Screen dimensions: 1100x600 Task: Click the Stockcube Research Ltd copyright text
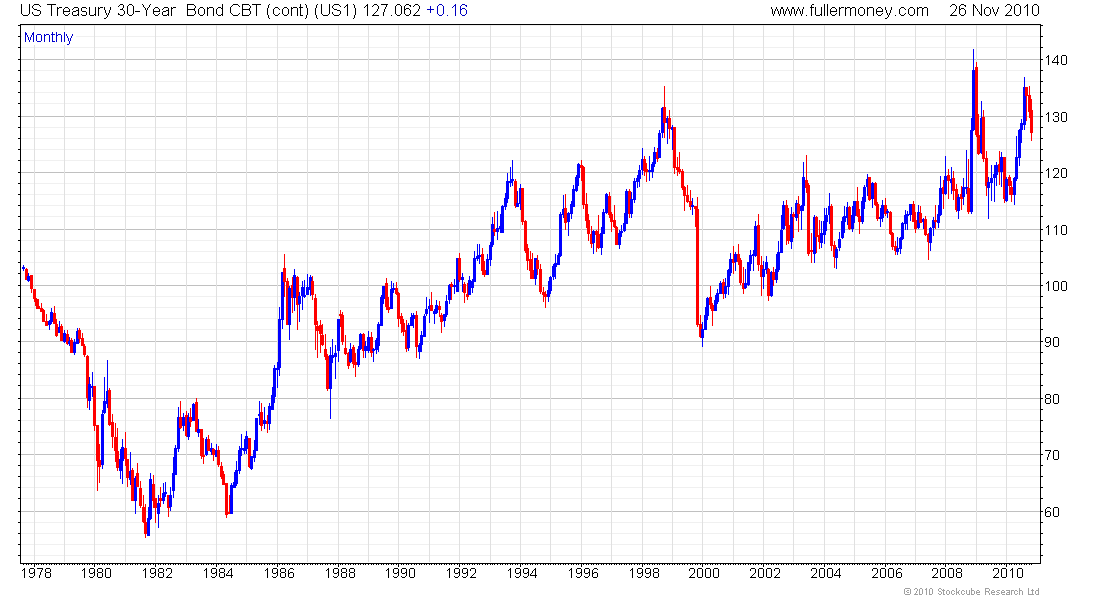click(x=972, y=592)
